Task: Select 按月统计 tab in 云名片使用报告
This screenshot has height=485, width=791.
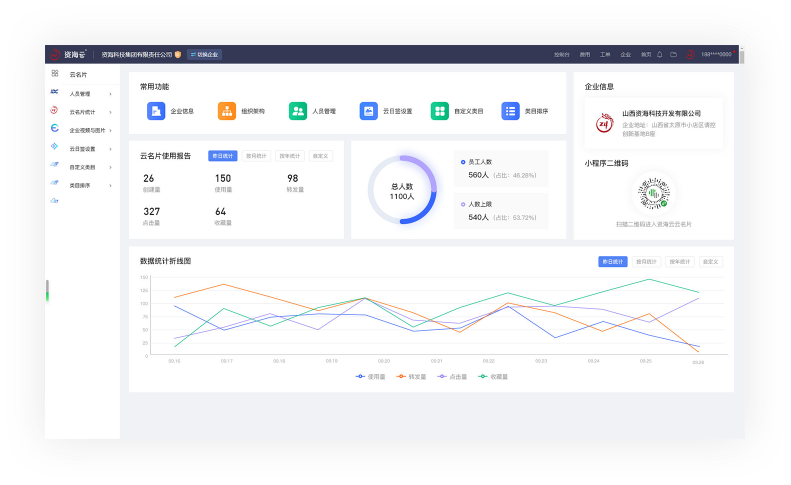Action: 256,156
